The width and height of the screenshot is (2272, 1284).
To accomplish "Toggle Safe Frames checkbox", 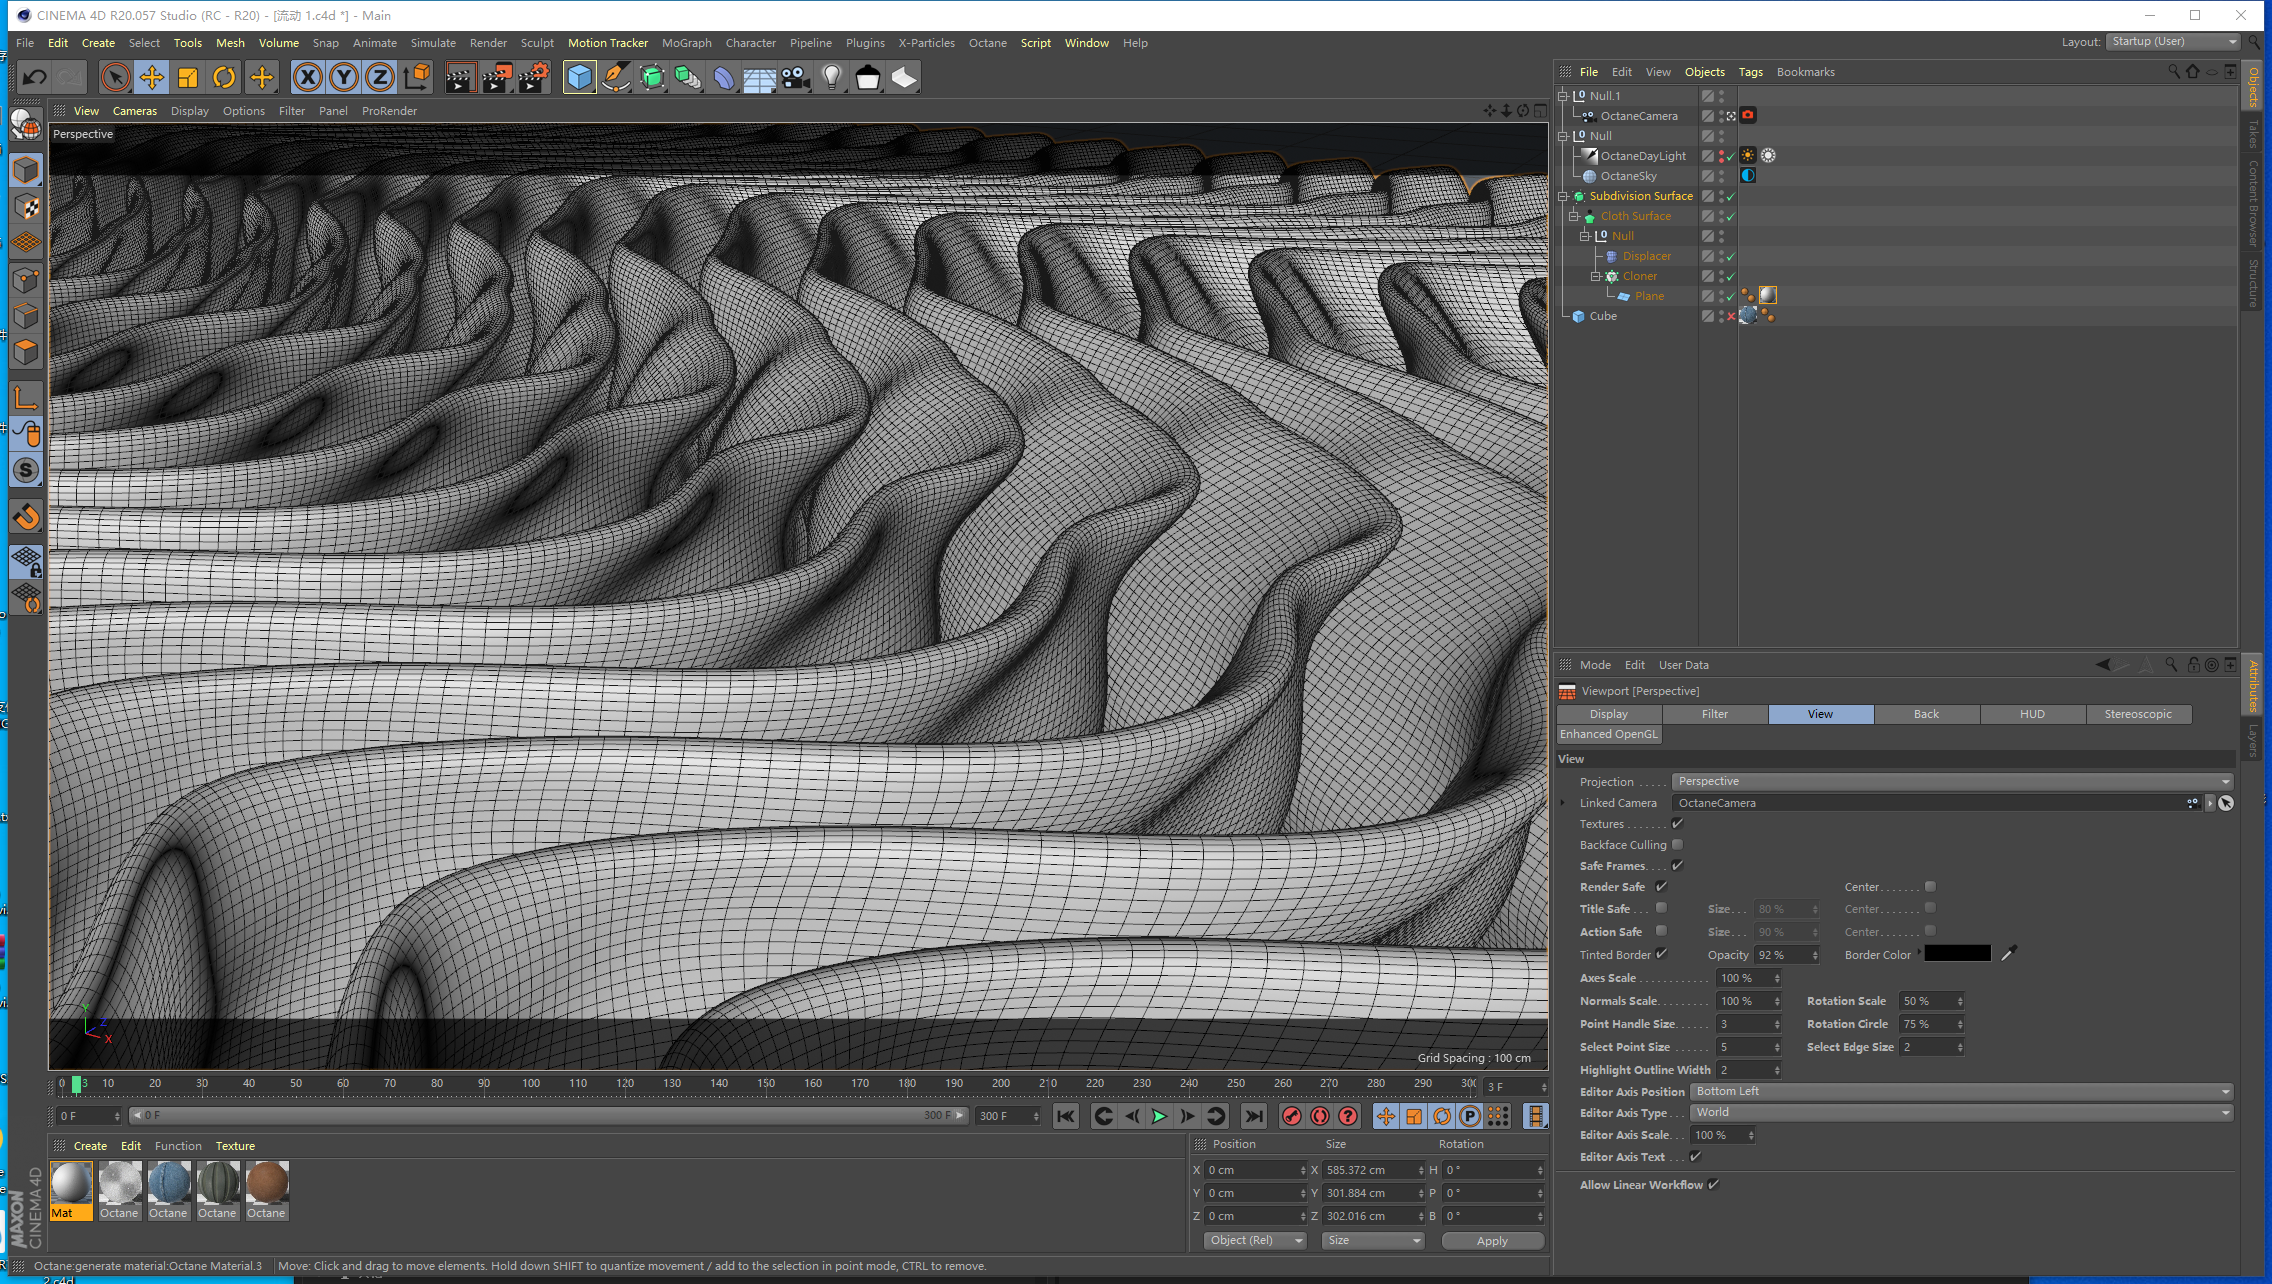I will (1678, 866).
